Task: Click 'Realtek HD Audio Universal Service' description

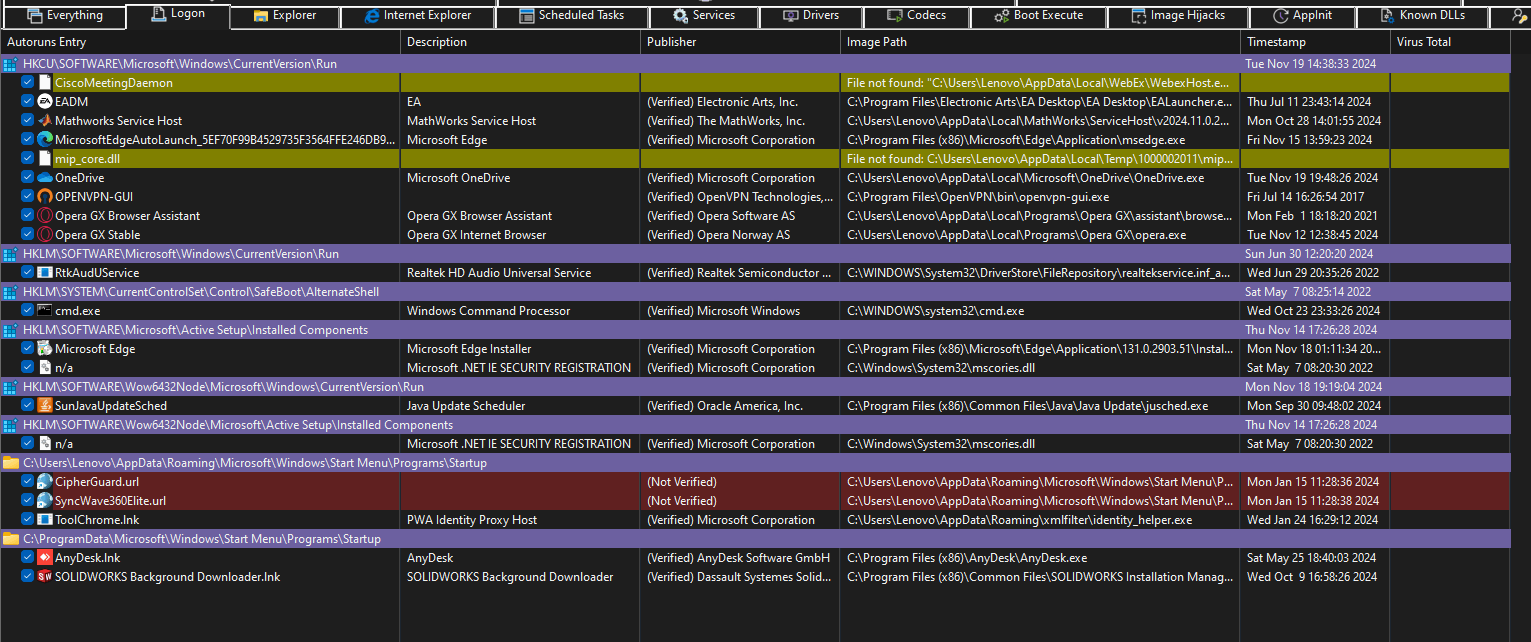Action: click(499, 273)
